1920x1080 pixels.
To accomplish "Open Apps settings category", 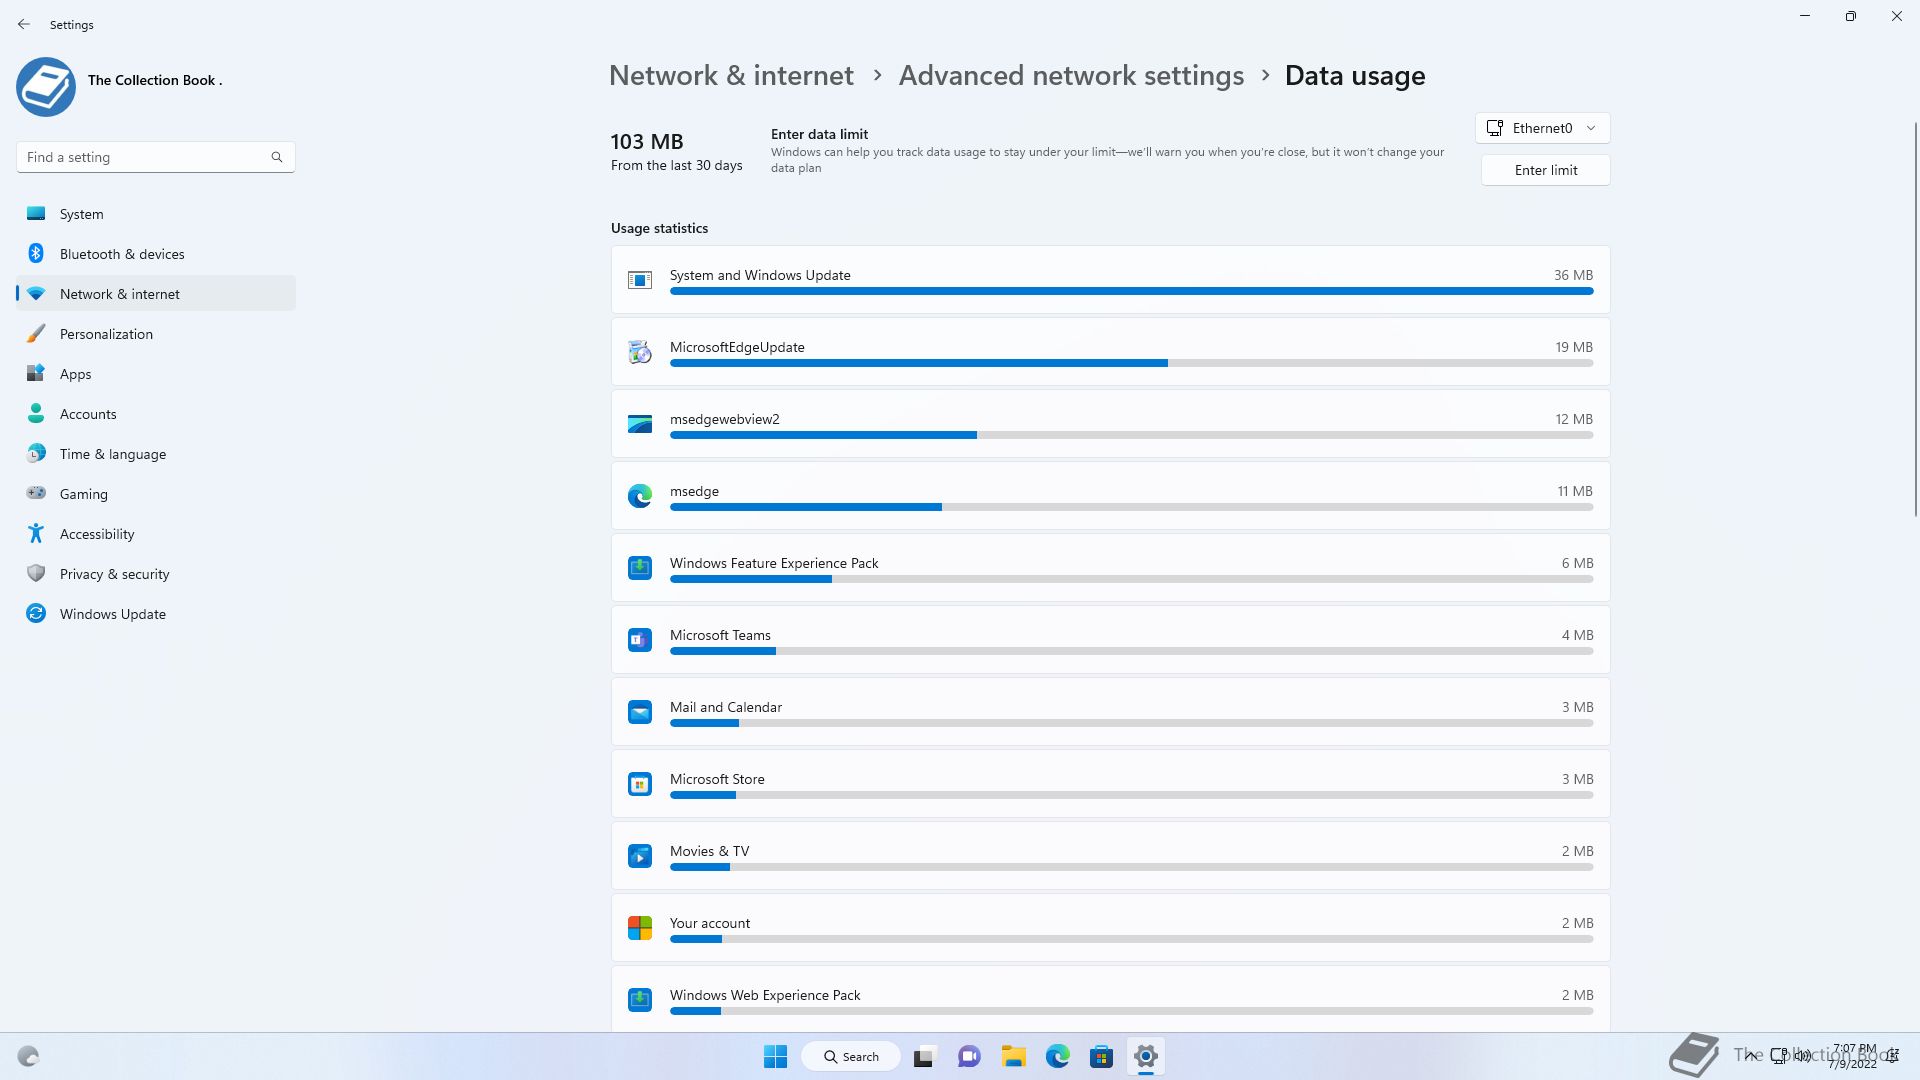I will [156, 374].
